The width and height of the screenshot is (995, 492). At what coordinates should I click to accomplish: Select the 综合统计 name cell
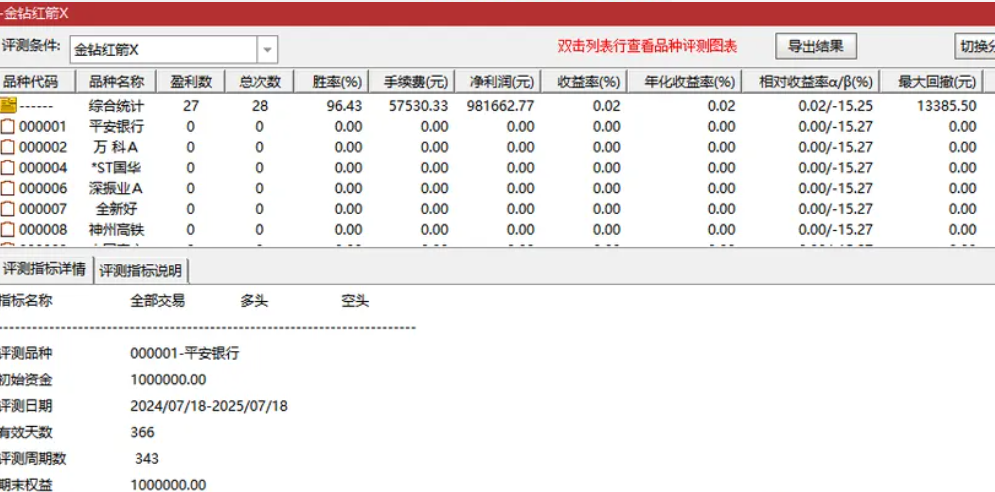[x=116, y=106]
